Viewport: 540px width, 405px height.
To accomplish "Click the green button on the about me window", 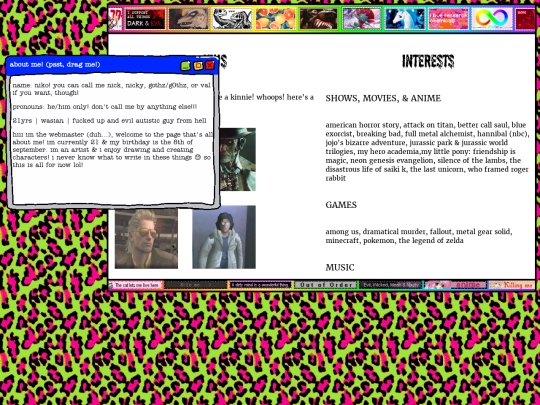I will pos(185,65).
